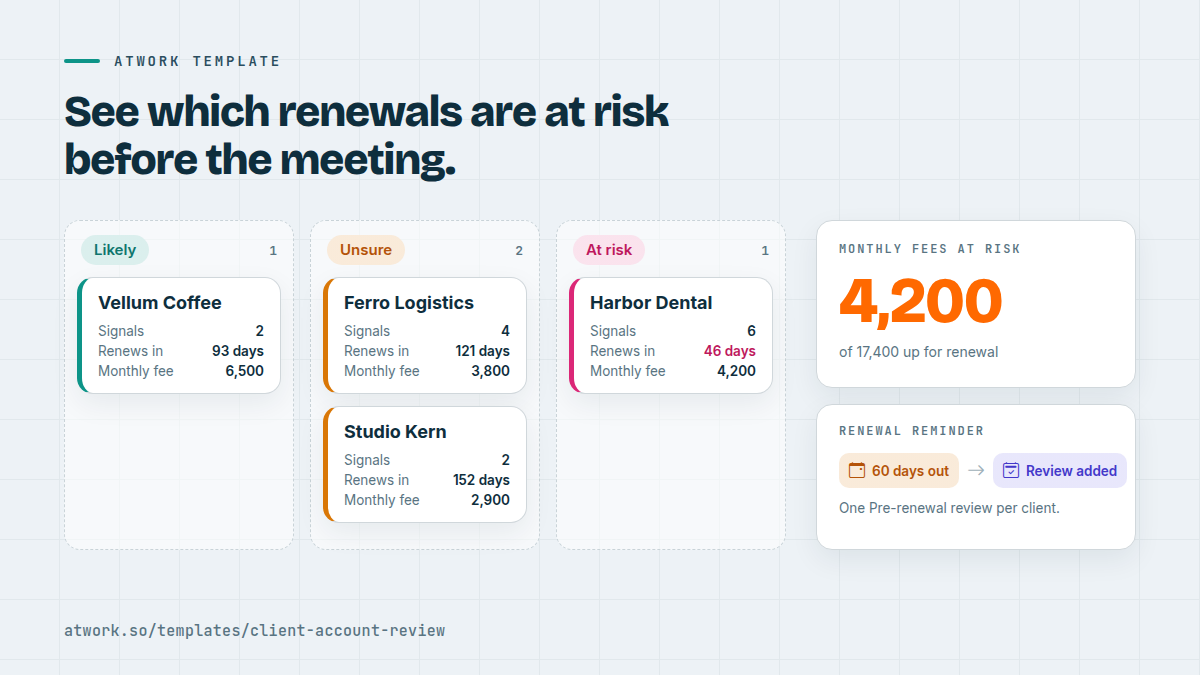Click the 121 days value on Ferro Logistics
Viewport: 1200px width, 675px height.
(x=483, y=351)
